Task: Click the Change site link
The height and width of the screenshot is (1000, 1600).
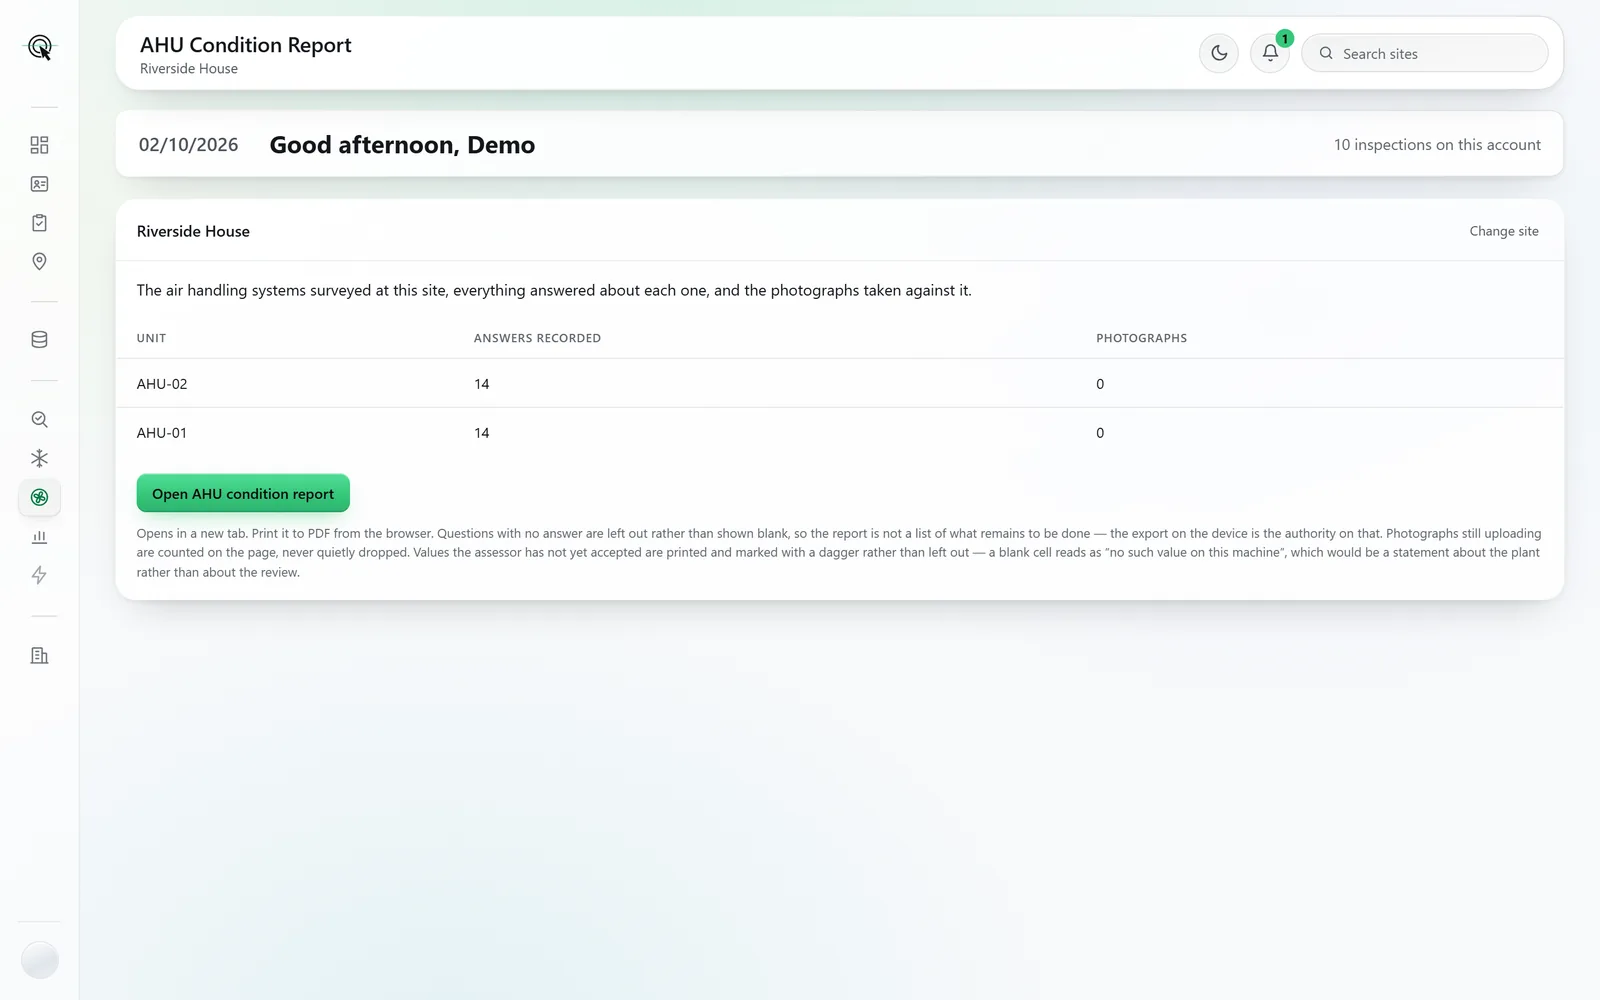Action: click(1504, 231)
